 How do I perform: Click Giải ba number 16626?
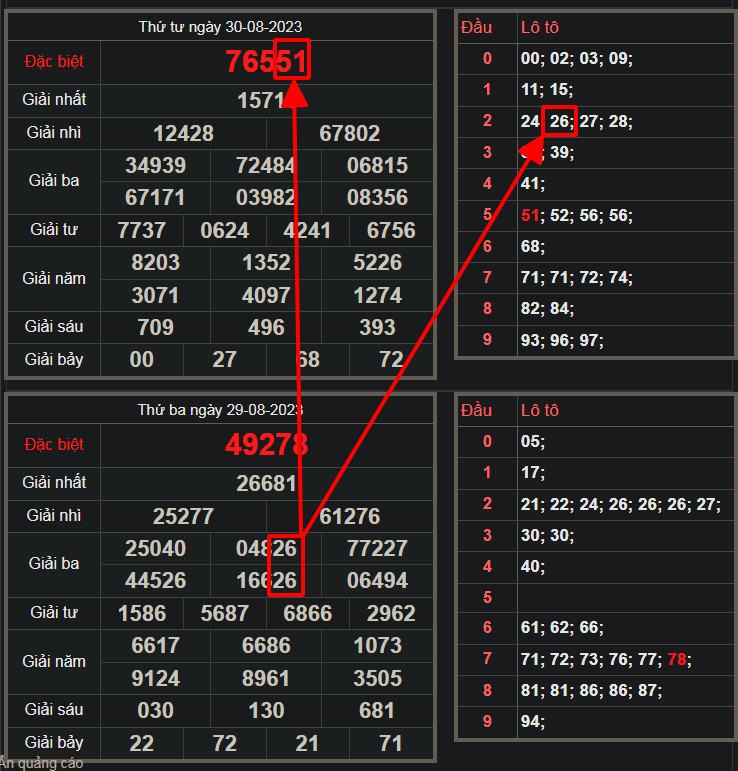[266, 580]
